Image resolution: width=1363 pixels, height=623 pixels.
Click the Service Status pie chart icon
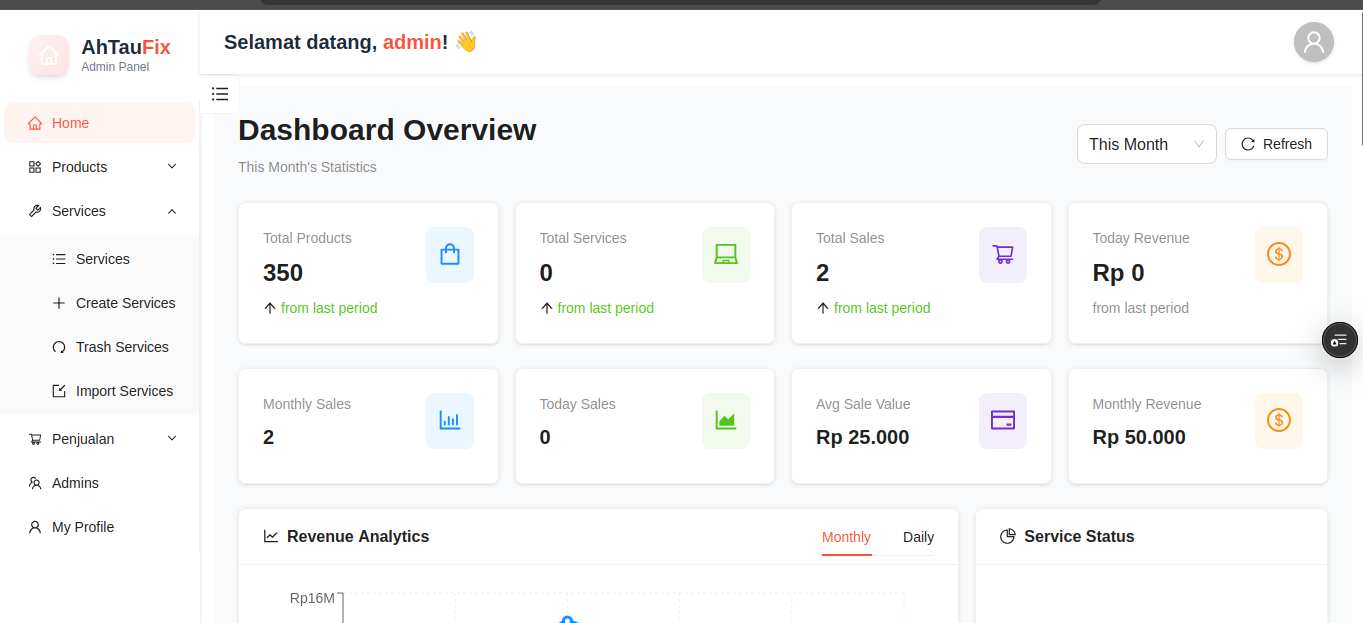pos(1008,537)
